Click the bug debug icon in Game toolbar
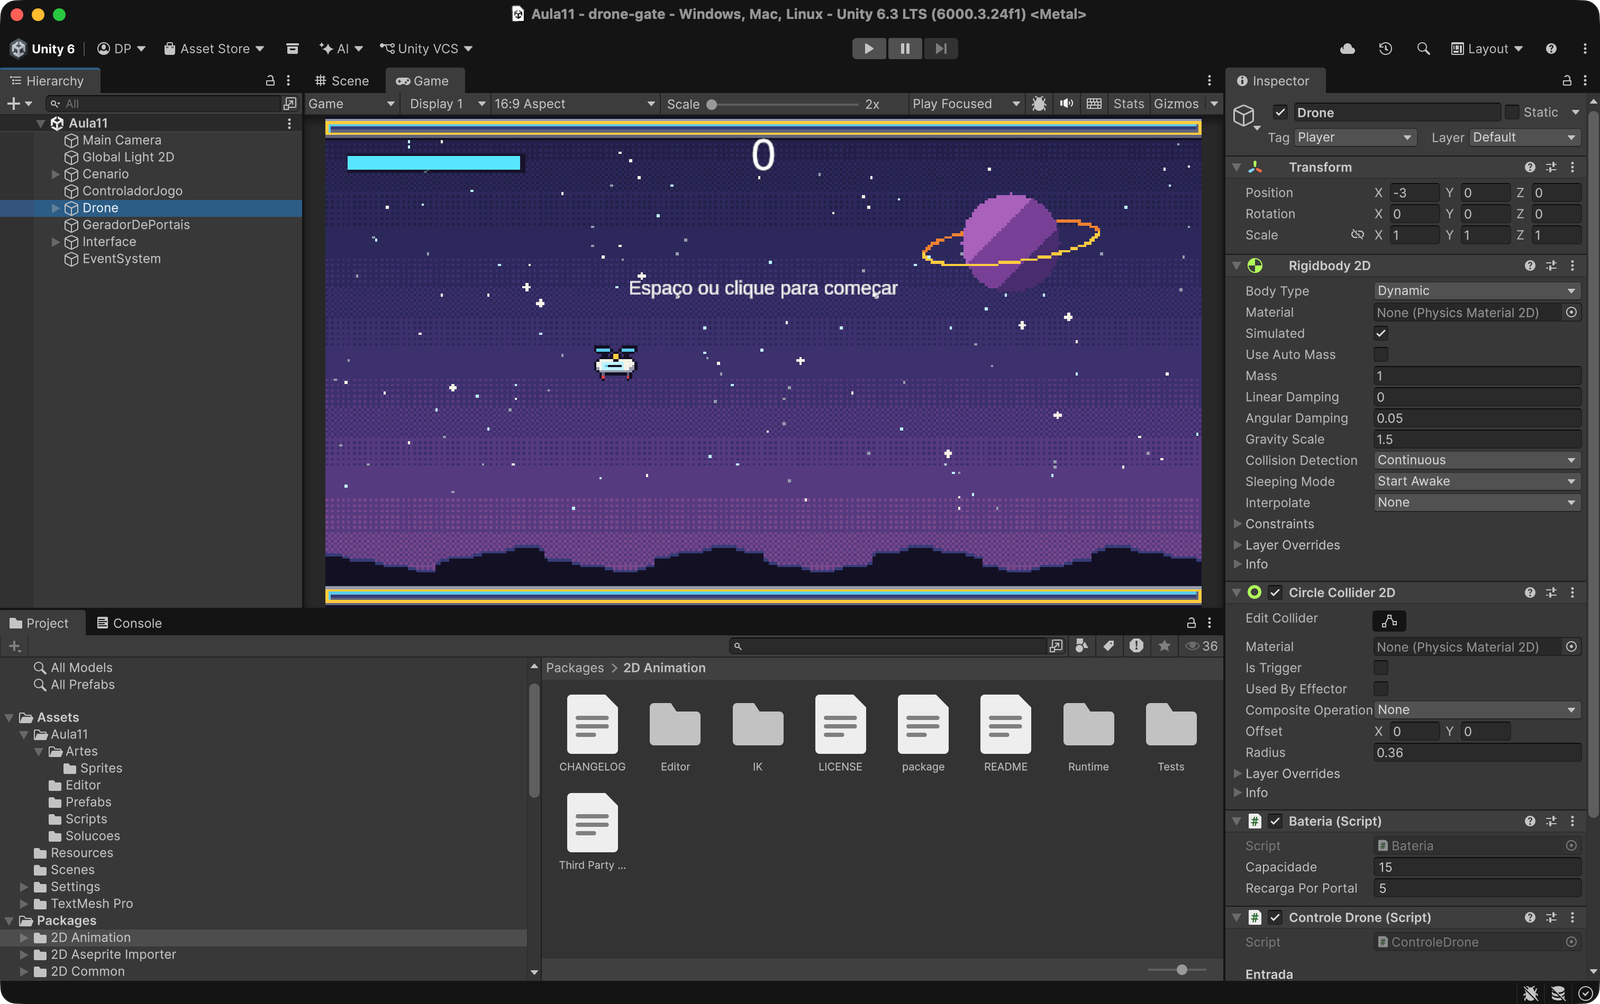 tap(1039, 104)
